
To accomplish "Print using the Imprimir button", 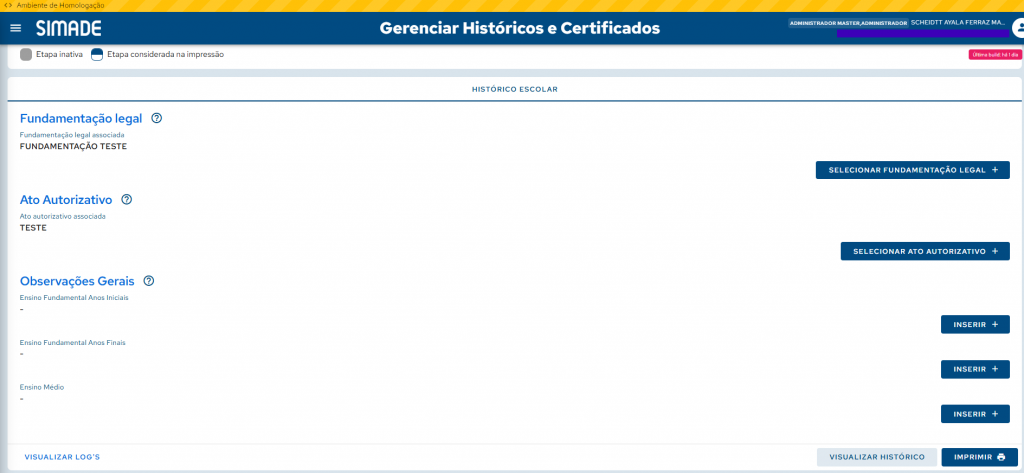I will (x=979, y=457).
